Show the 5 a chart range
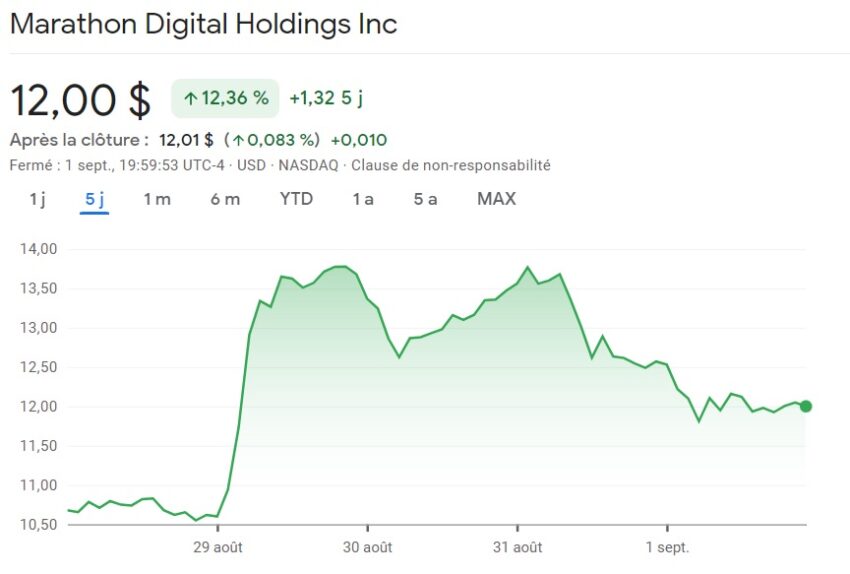Image resolution: width=850 pixels, height=574 pixels. [425, 199]
